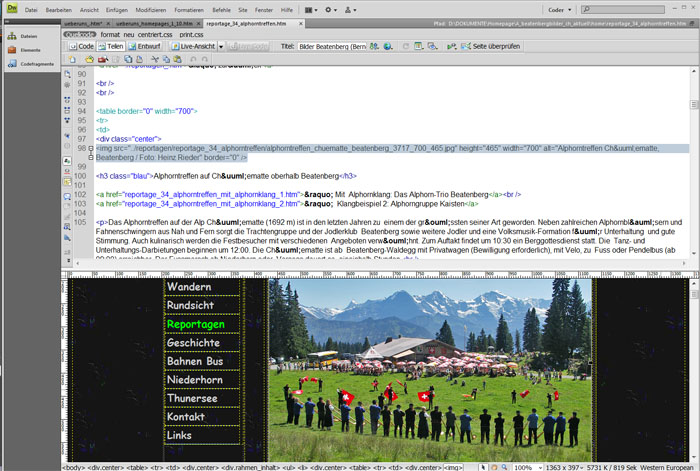This screenshot has width=700, height=471.
Task: Open the Modifizieren menu
Action: [x=151, y=10]
